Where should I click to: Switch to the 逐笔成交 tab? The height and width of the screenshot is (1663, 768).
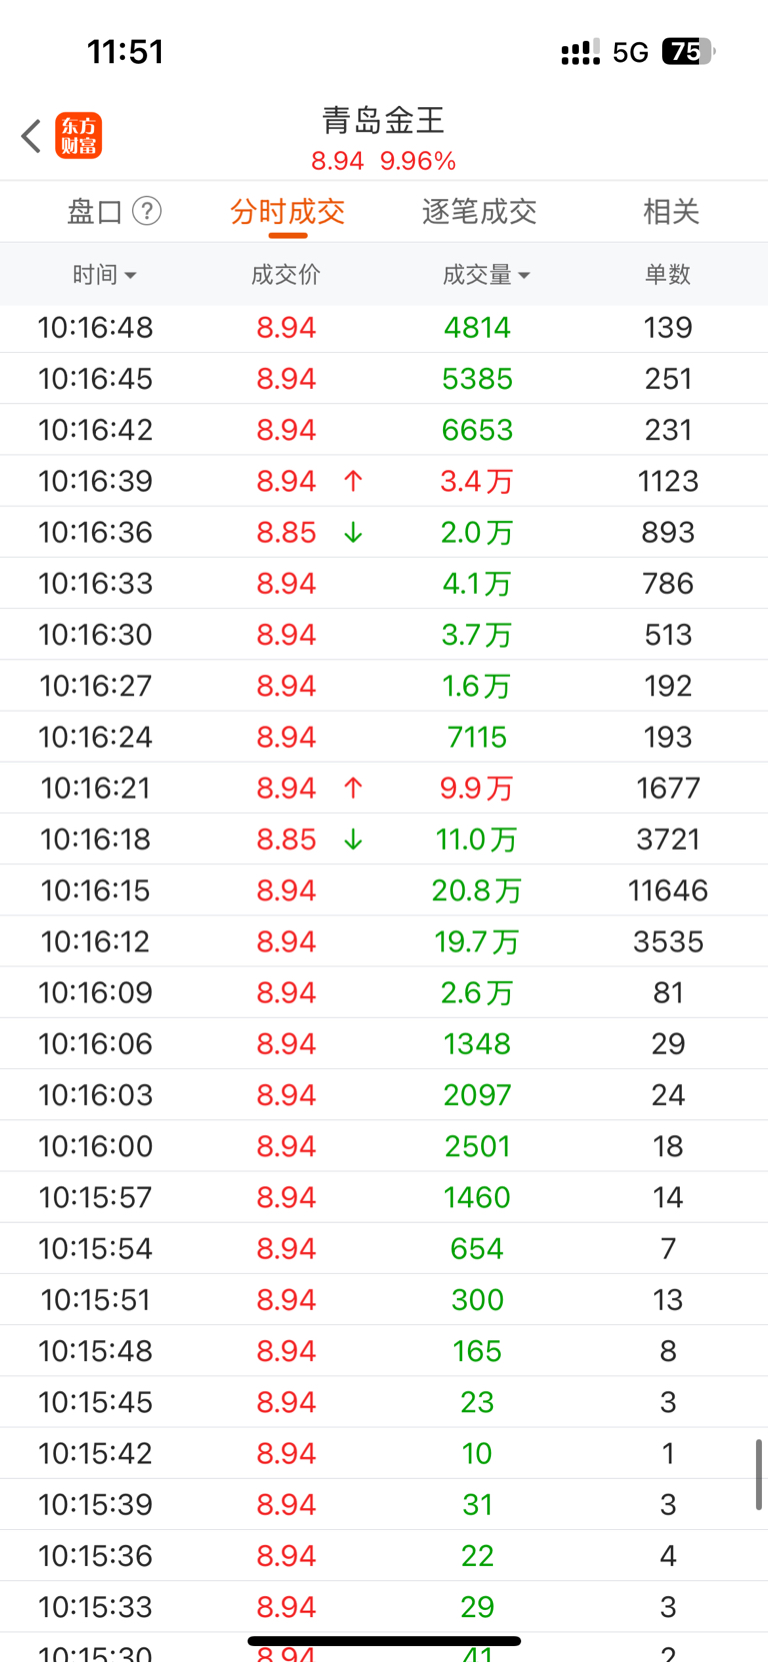pyautogui.click(x=479, y=211)
